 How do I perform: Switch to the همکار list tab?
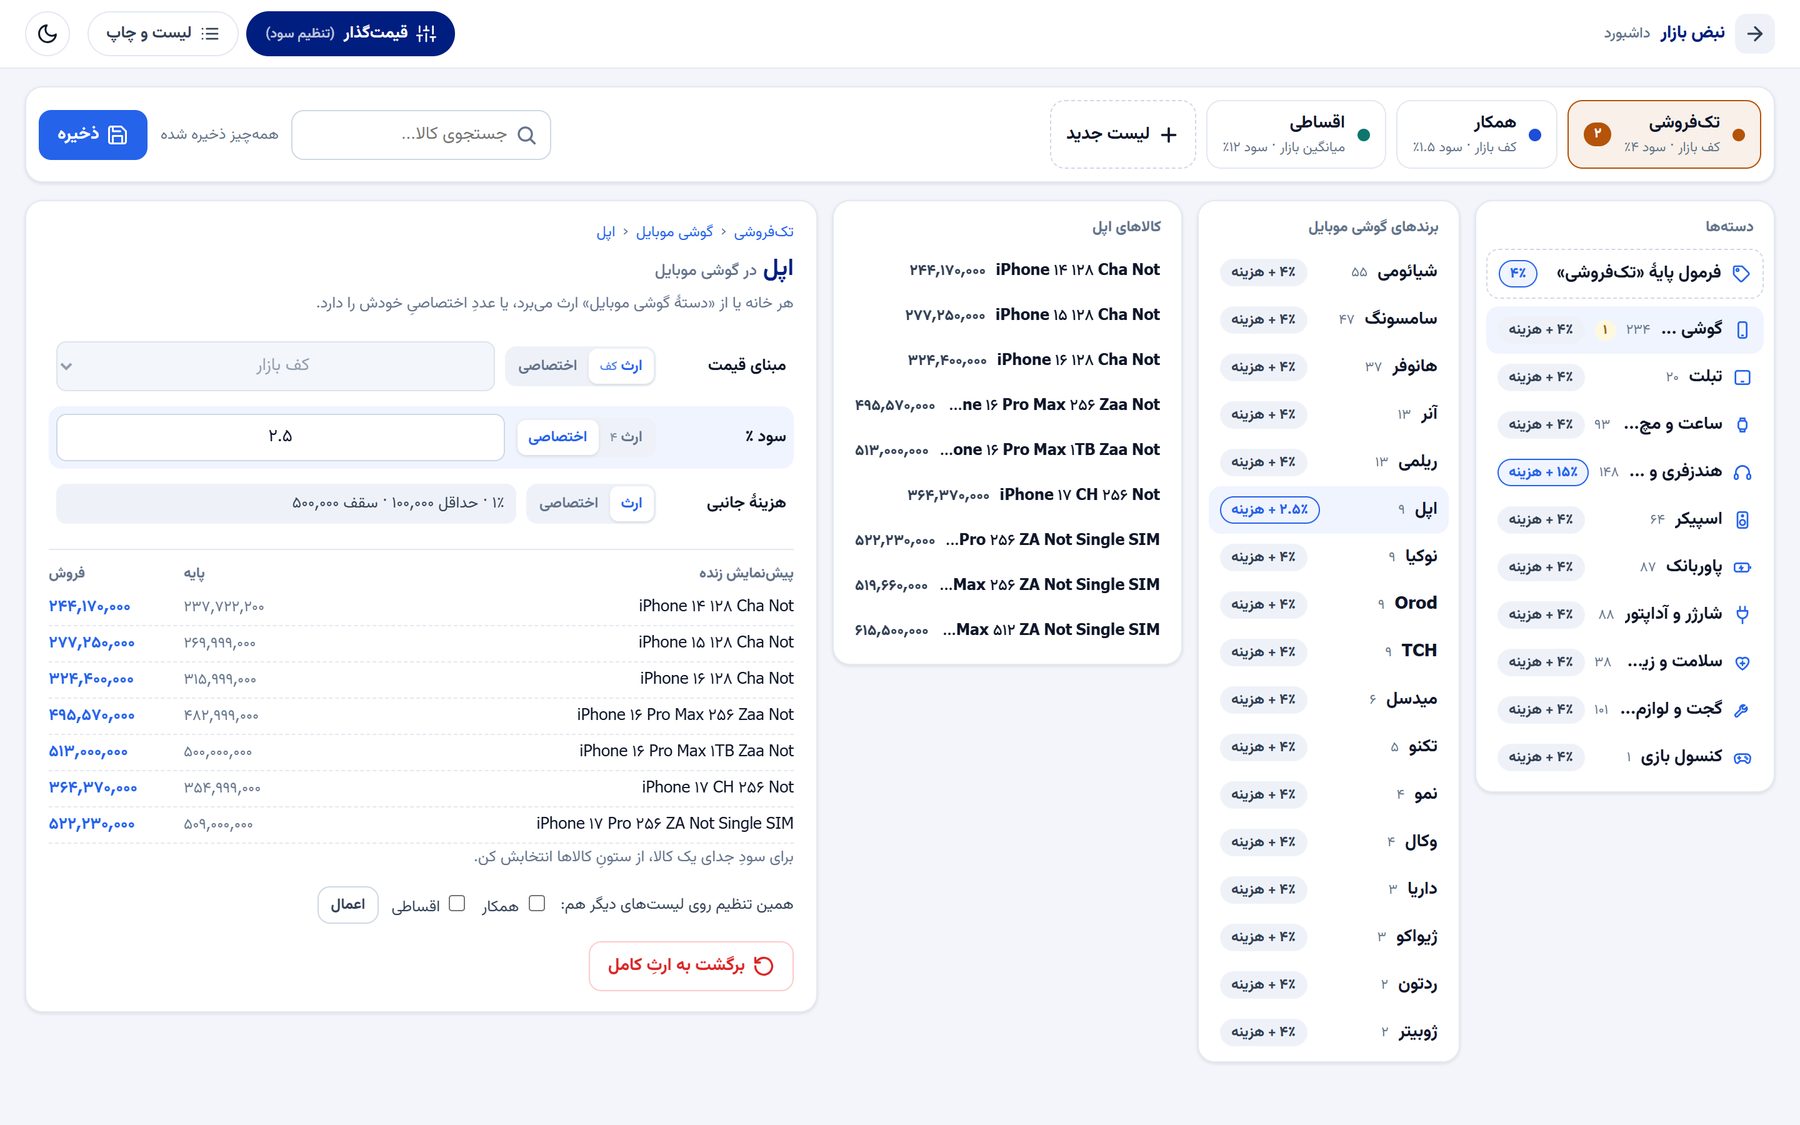tap(1476, 134)
